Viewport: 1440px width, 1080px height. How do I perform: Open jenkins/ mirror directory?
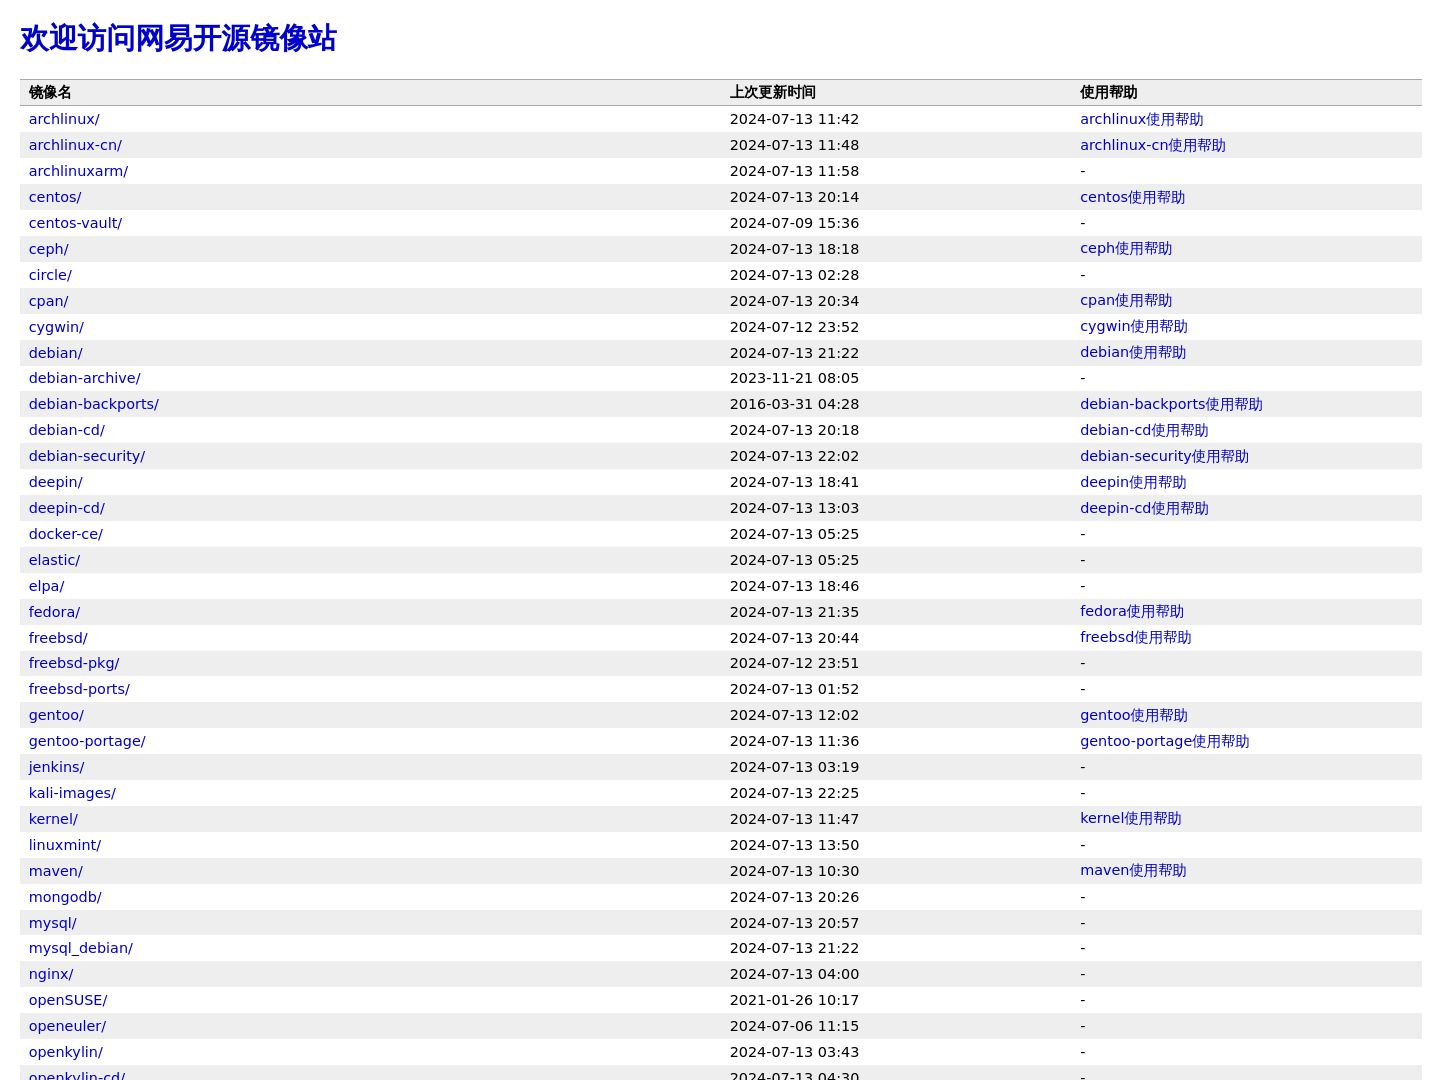point(57,767)
